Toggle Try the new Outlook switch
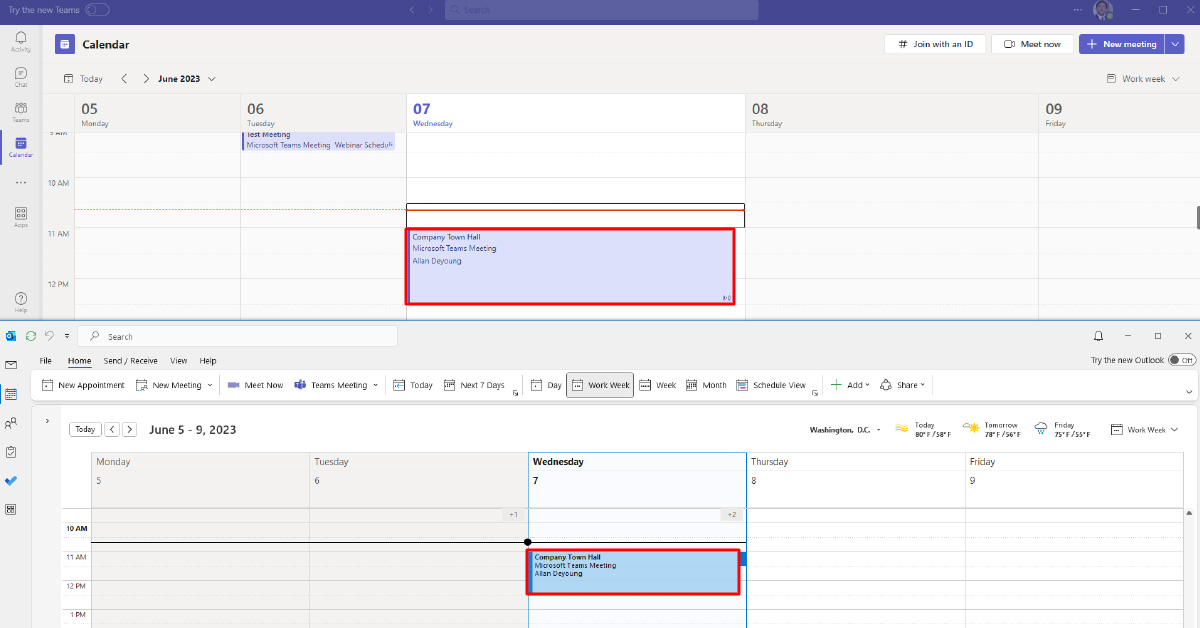The image size is (1200, 628). tap(1182, 360)
